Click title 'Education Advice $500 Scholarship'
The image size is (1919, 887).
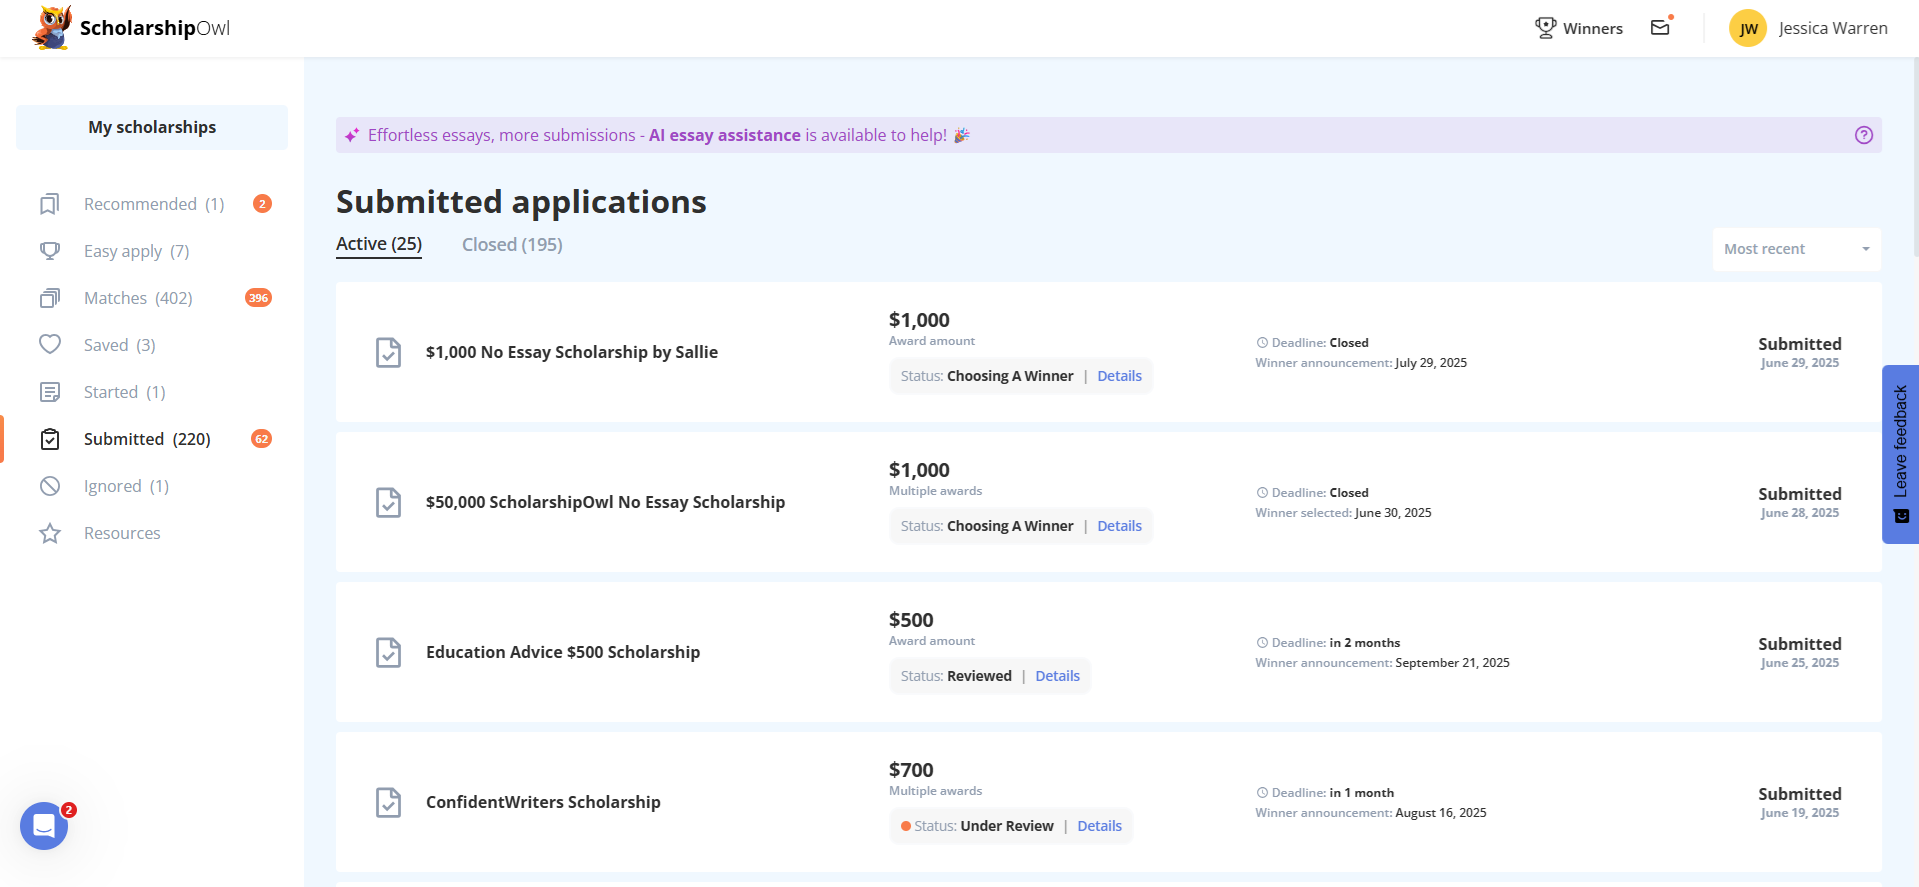point(563,652)
